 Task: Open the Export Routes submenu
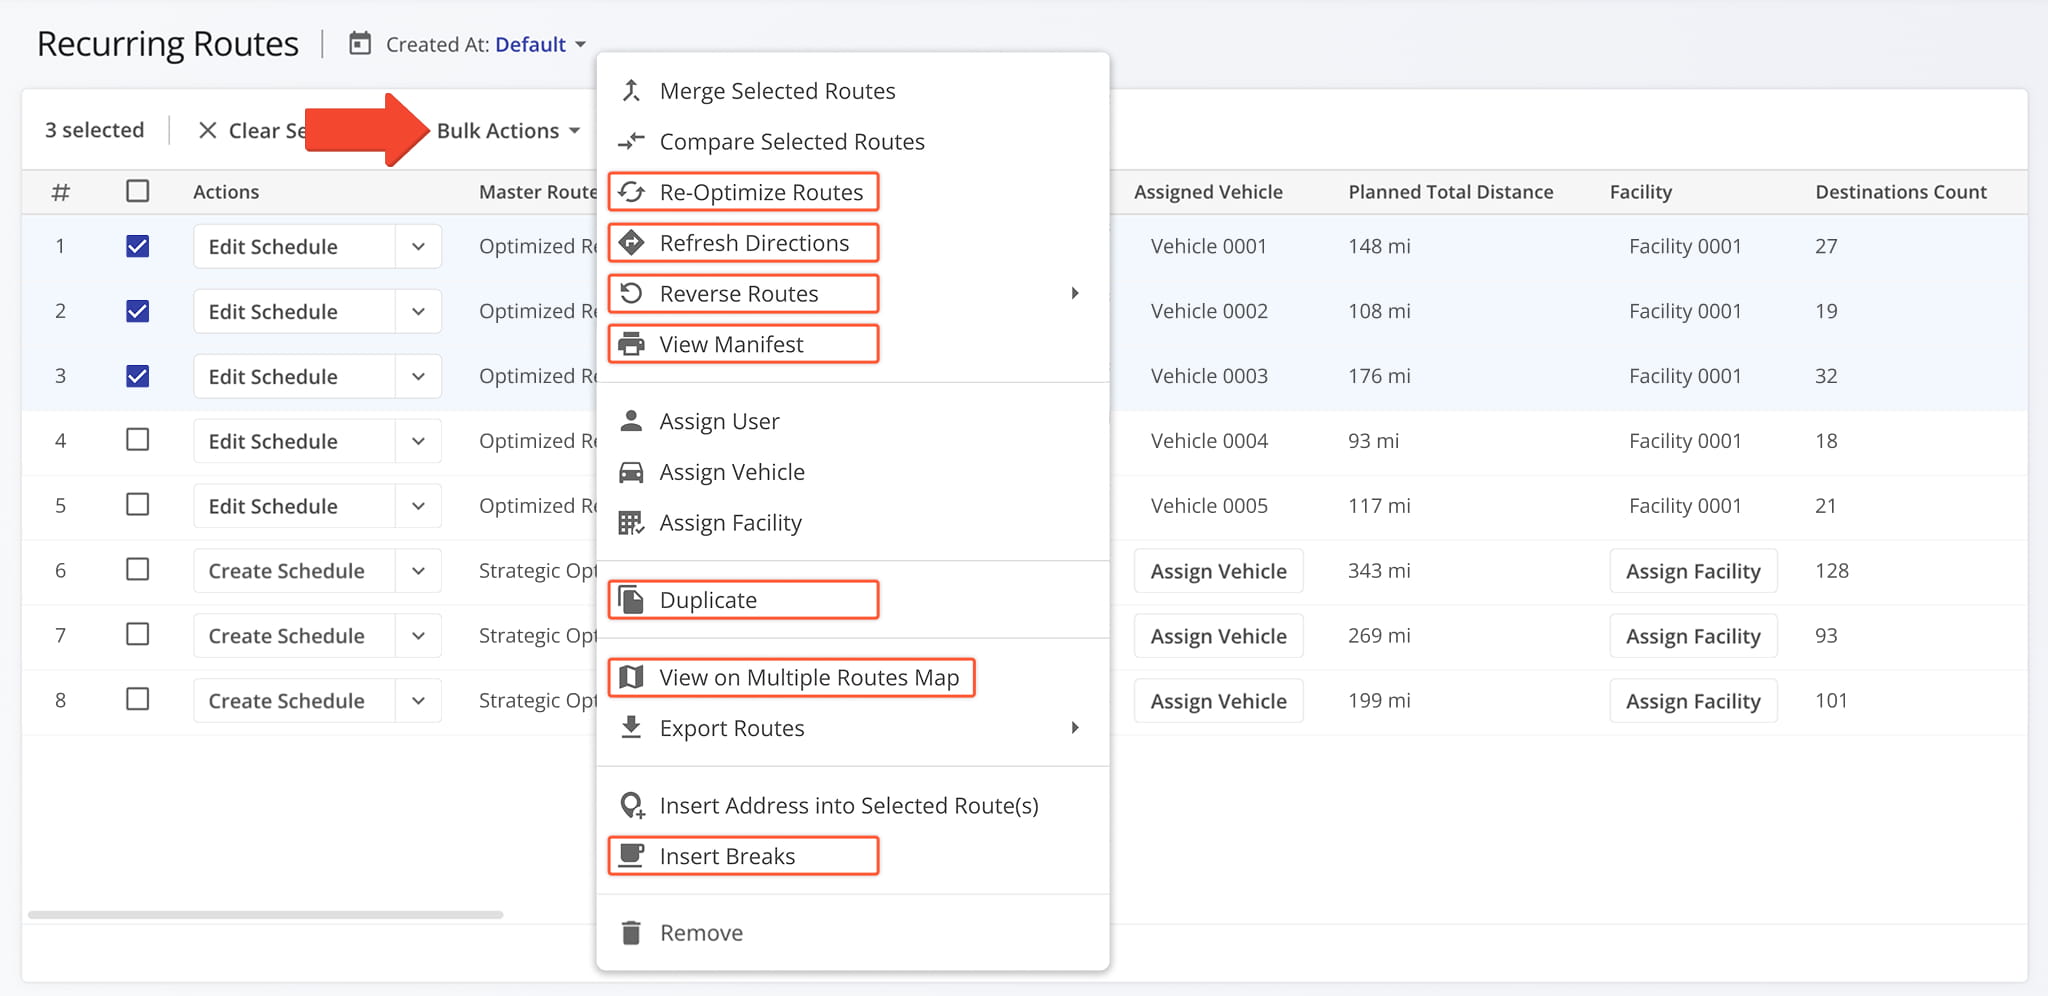point(731,728)
